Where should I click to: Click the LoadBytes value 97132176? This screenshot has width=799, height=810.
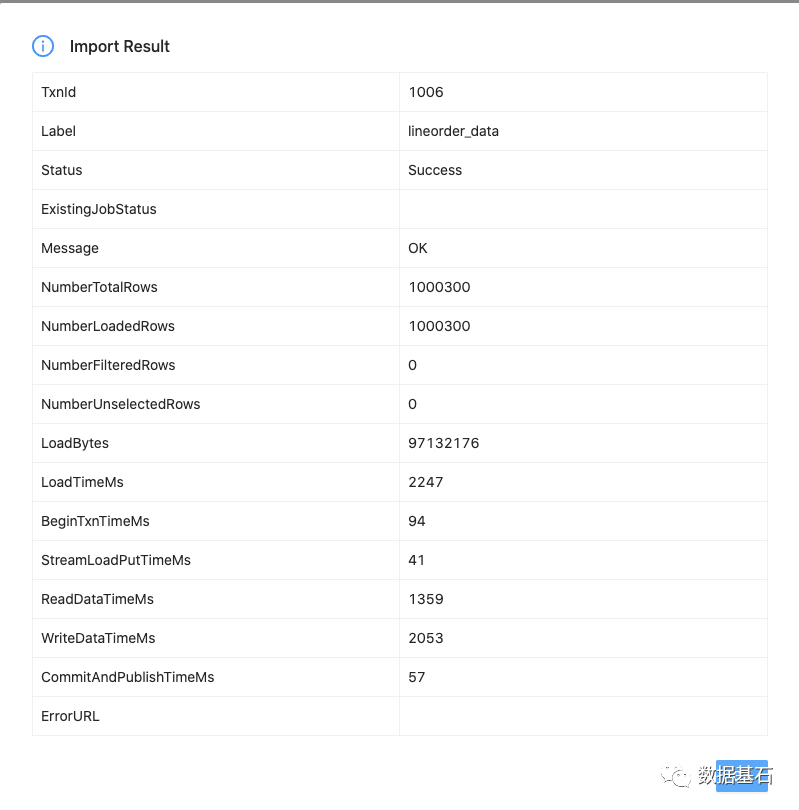[444, 443]
